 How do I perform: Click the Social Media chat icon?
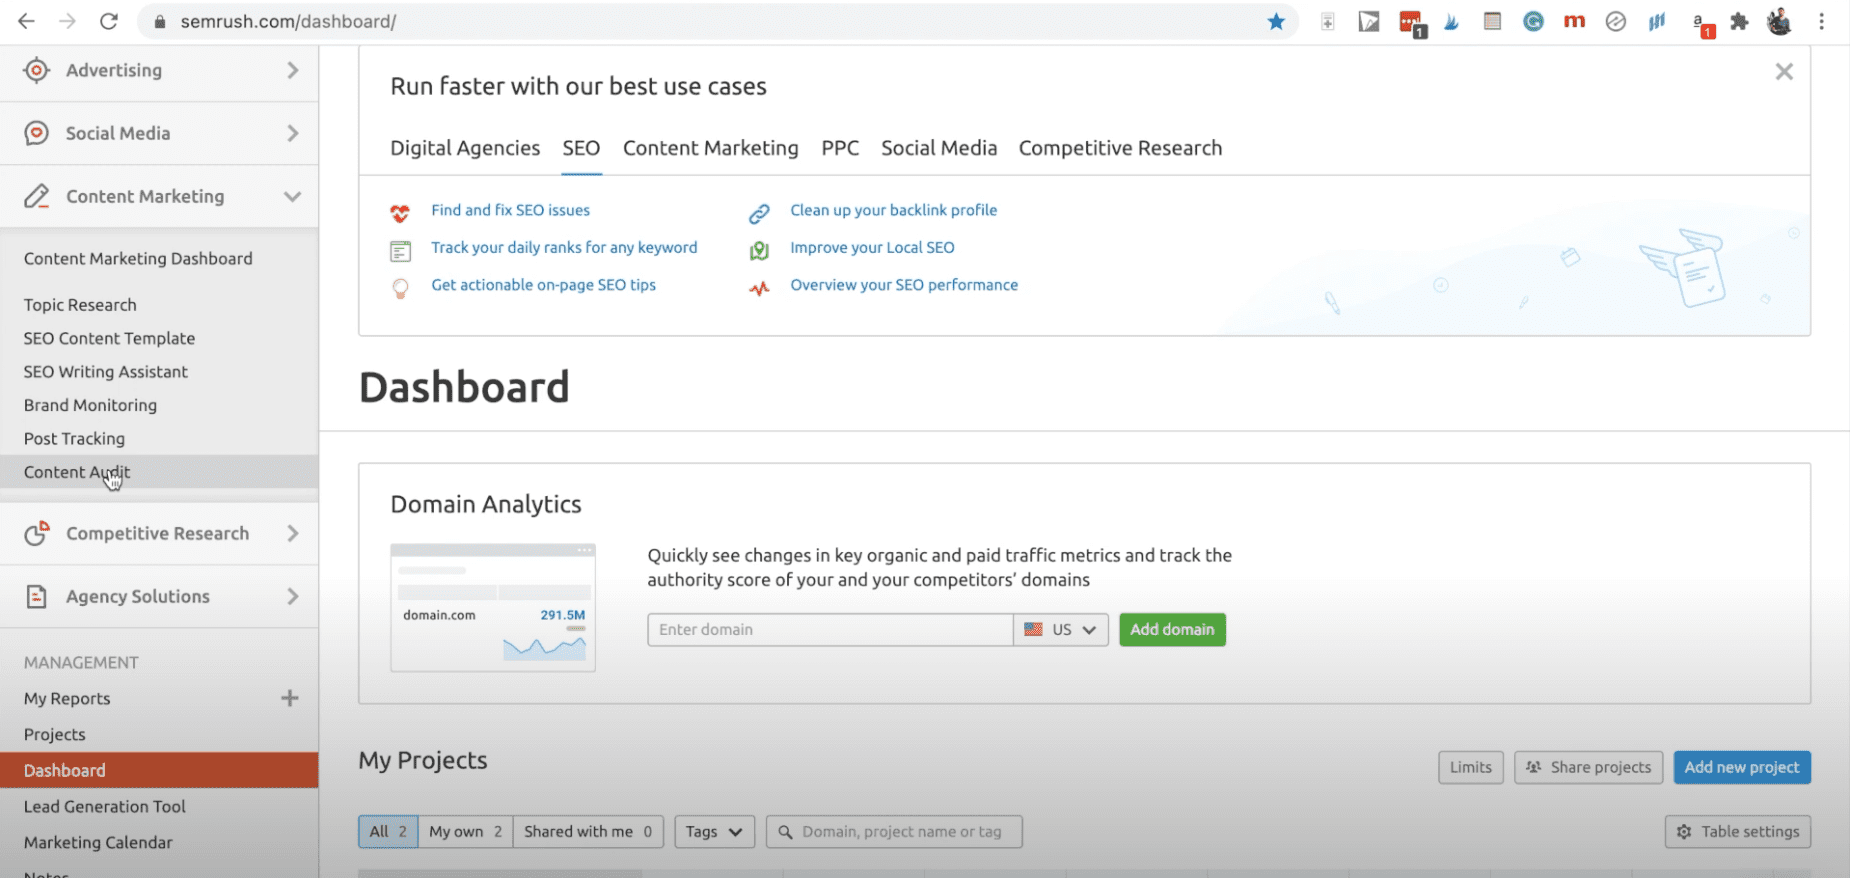point(37,133)
